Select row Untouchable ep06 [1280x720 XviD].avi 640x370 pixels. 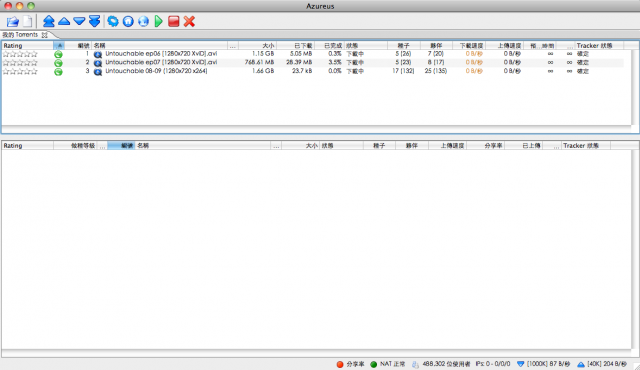pos(313,54)
